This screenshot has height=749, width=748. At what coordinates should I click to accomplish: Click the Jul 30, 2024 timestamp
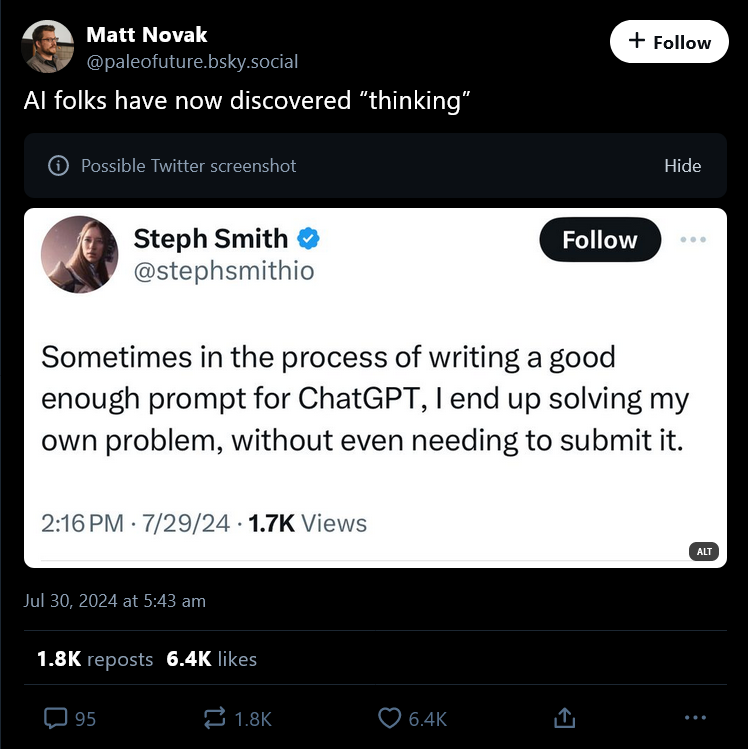115,600
